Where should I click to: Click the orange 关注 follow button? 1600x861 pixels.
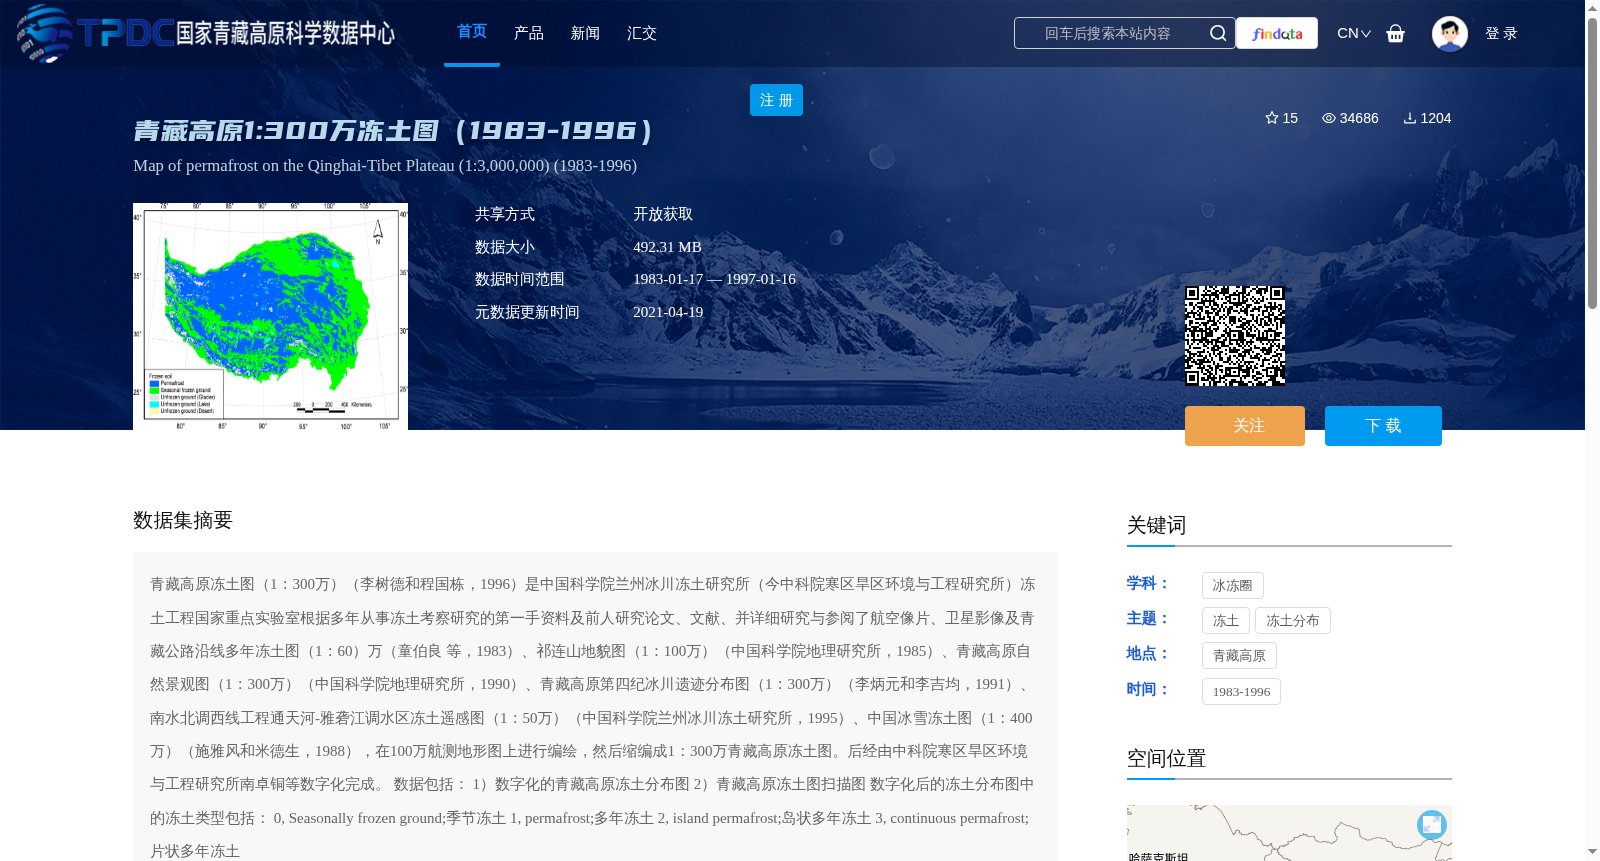pyautogui.click(x=1245, y=426)
